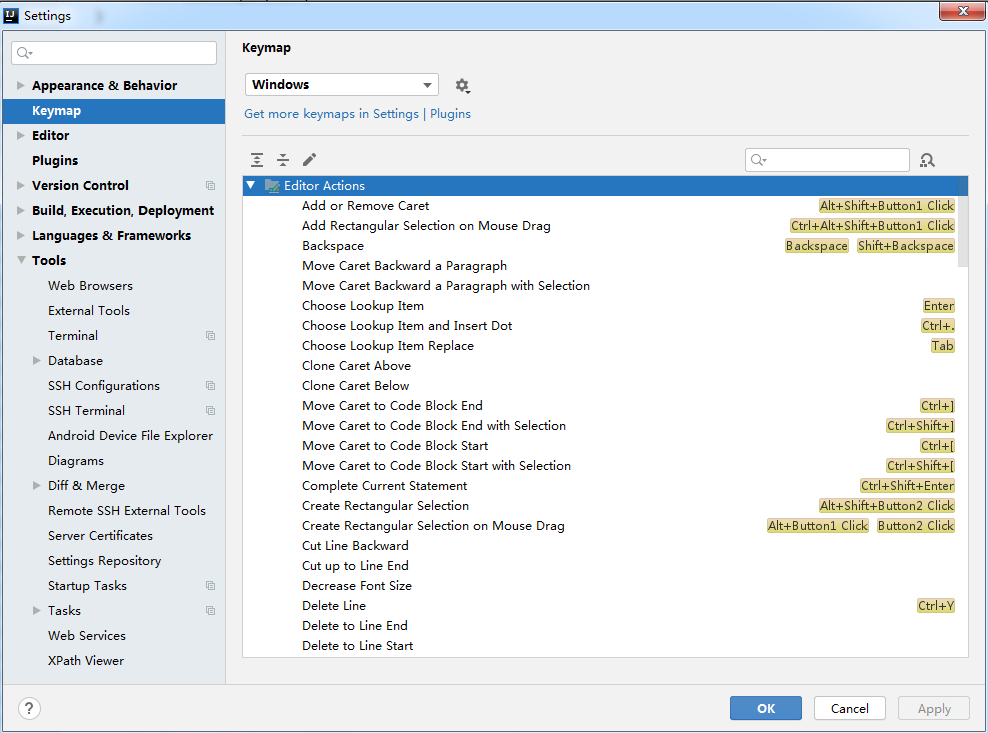Click the Ctrl+Shift+Enter shortcut label

[x=907, y=486]
